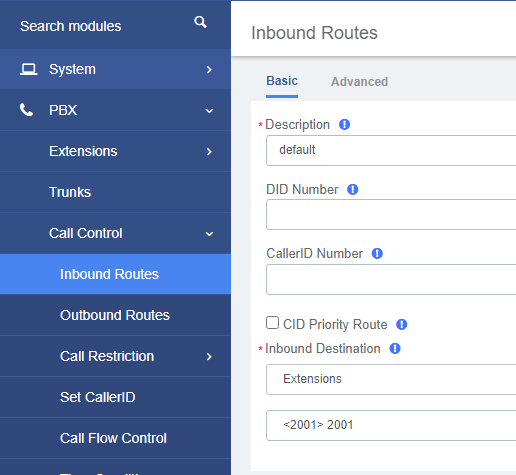Expand the System menu chevron
Image resolution: width=516 pixels, height=475 pixels.
209,69
